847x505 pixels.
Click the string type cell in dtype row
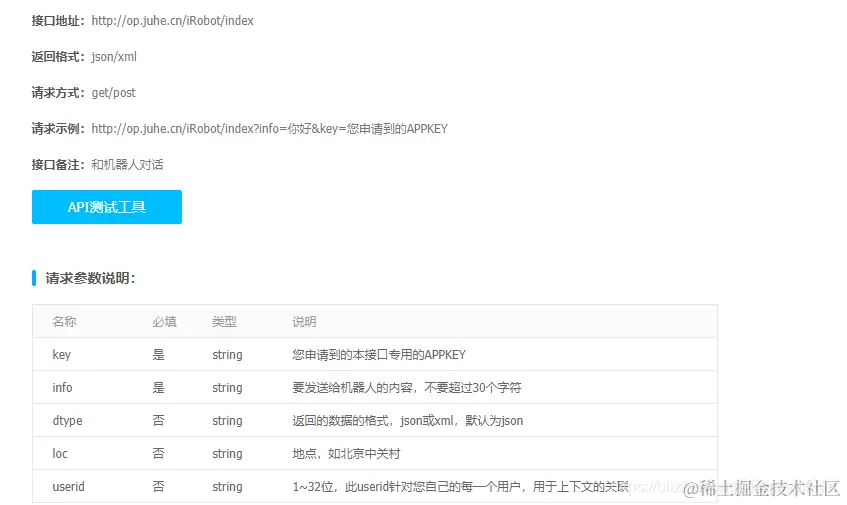coord(227,421)
